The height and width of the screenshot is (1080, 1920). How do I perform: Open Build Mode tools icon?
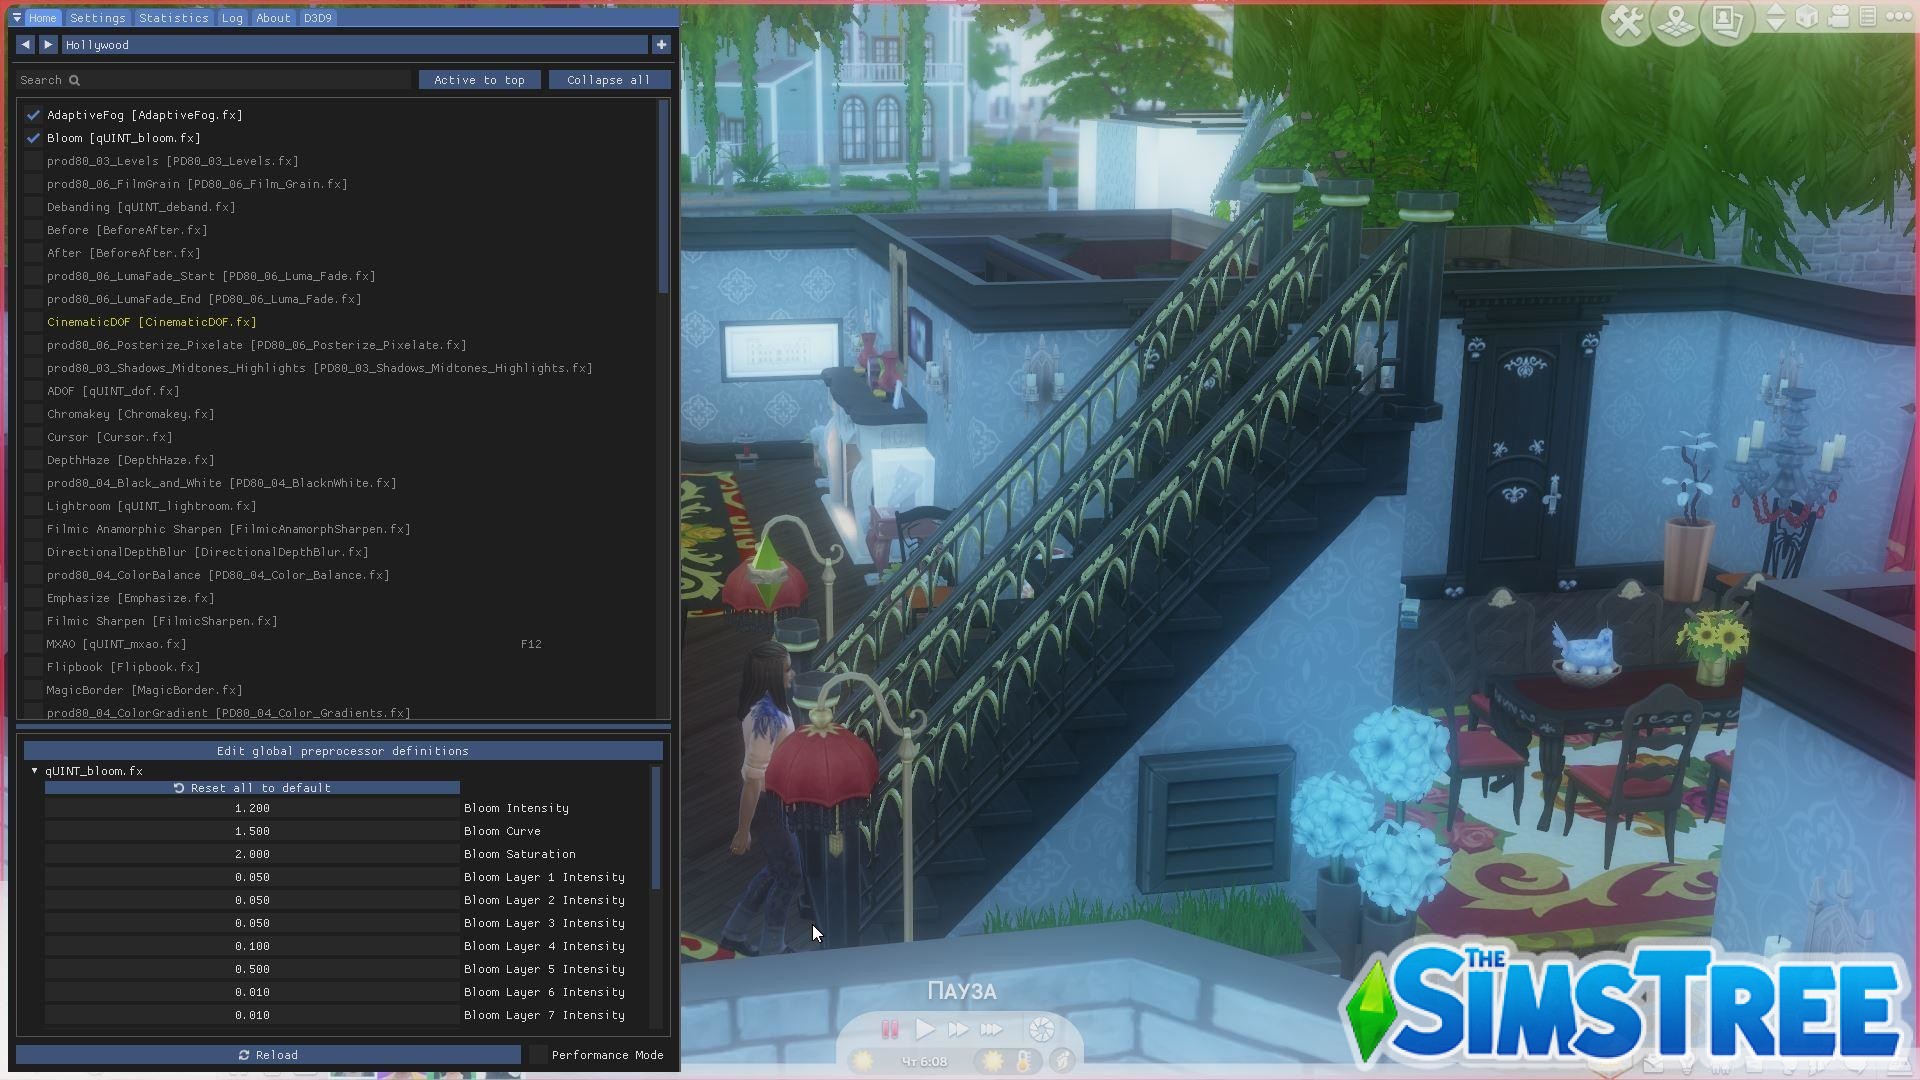(x=1627, y=21)
